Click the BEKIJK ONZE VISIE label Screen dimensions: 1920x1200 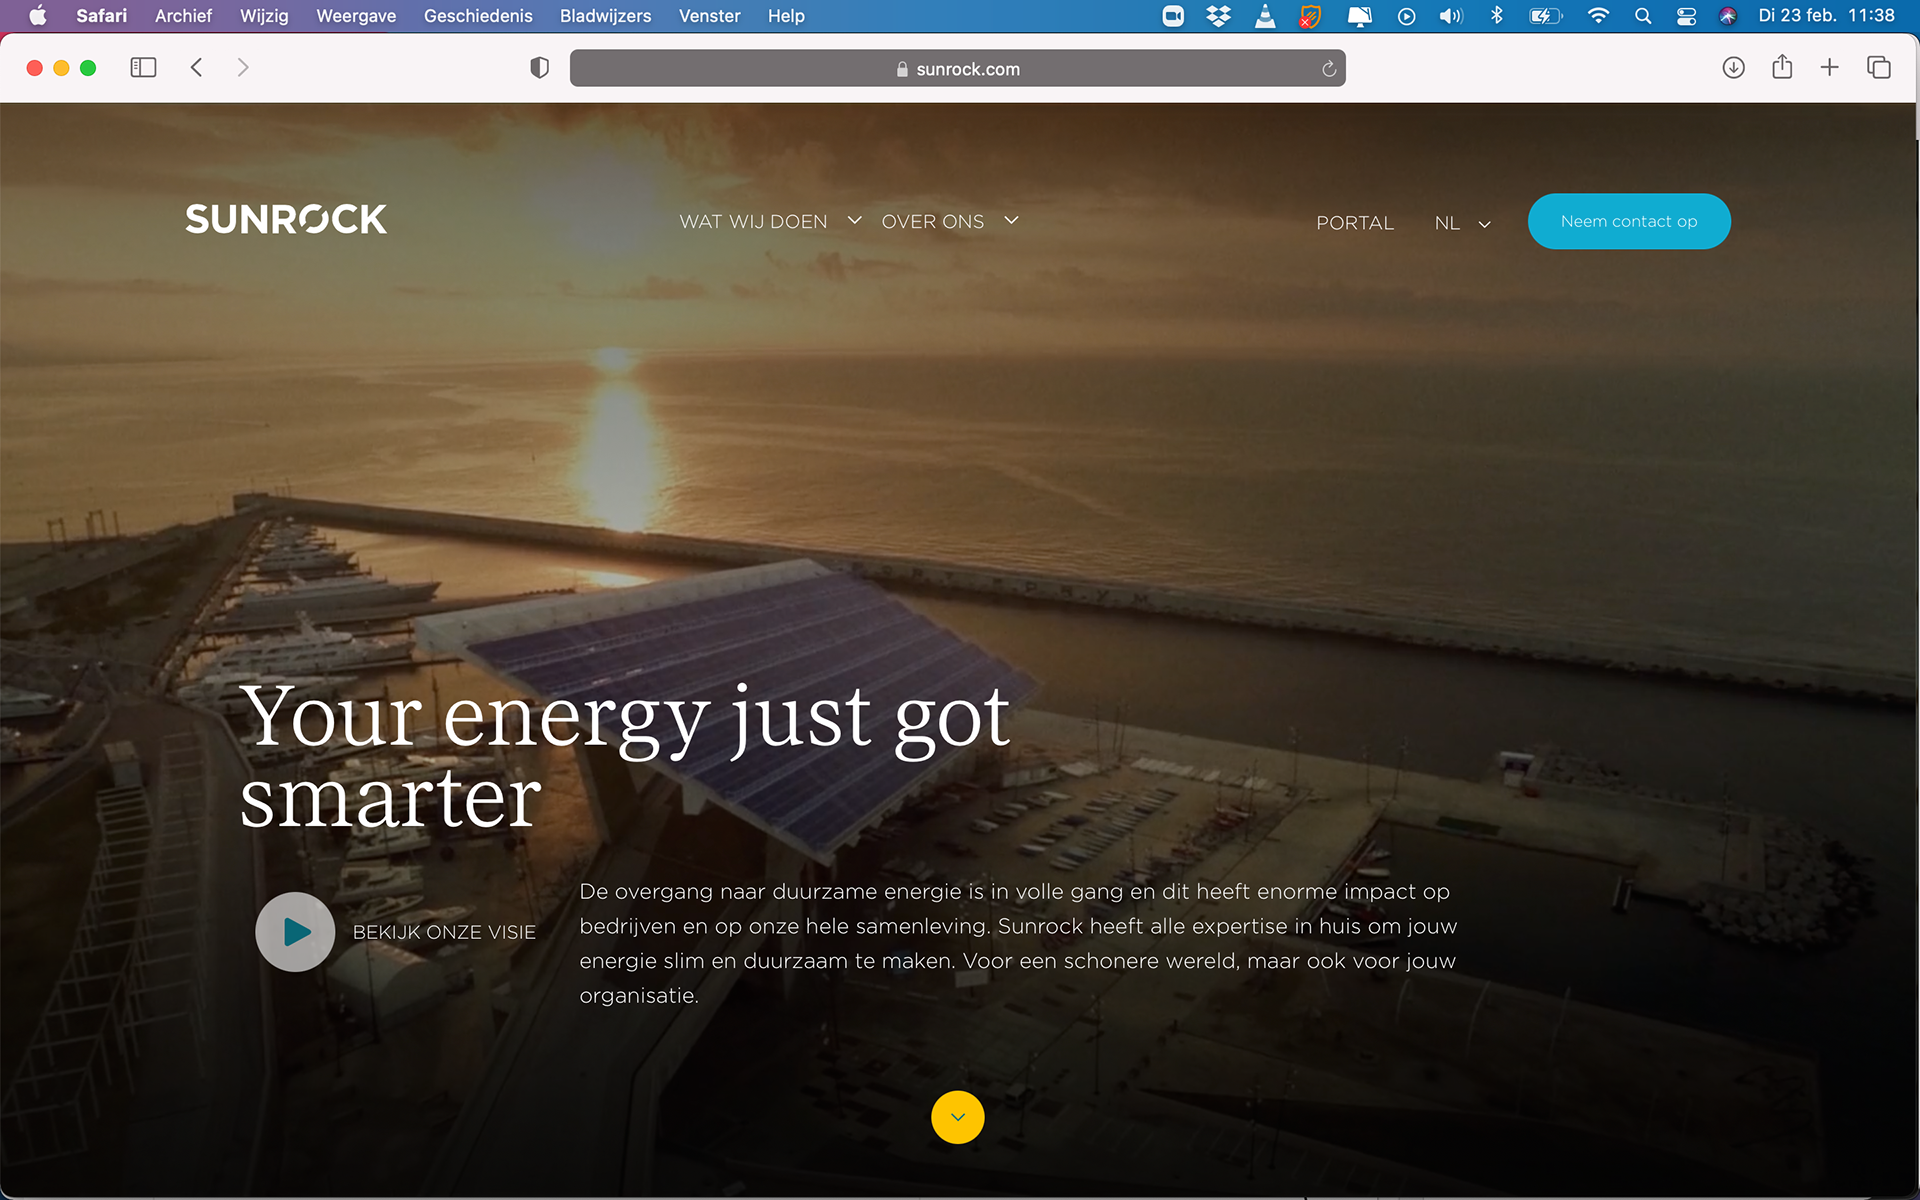point(444,932)
